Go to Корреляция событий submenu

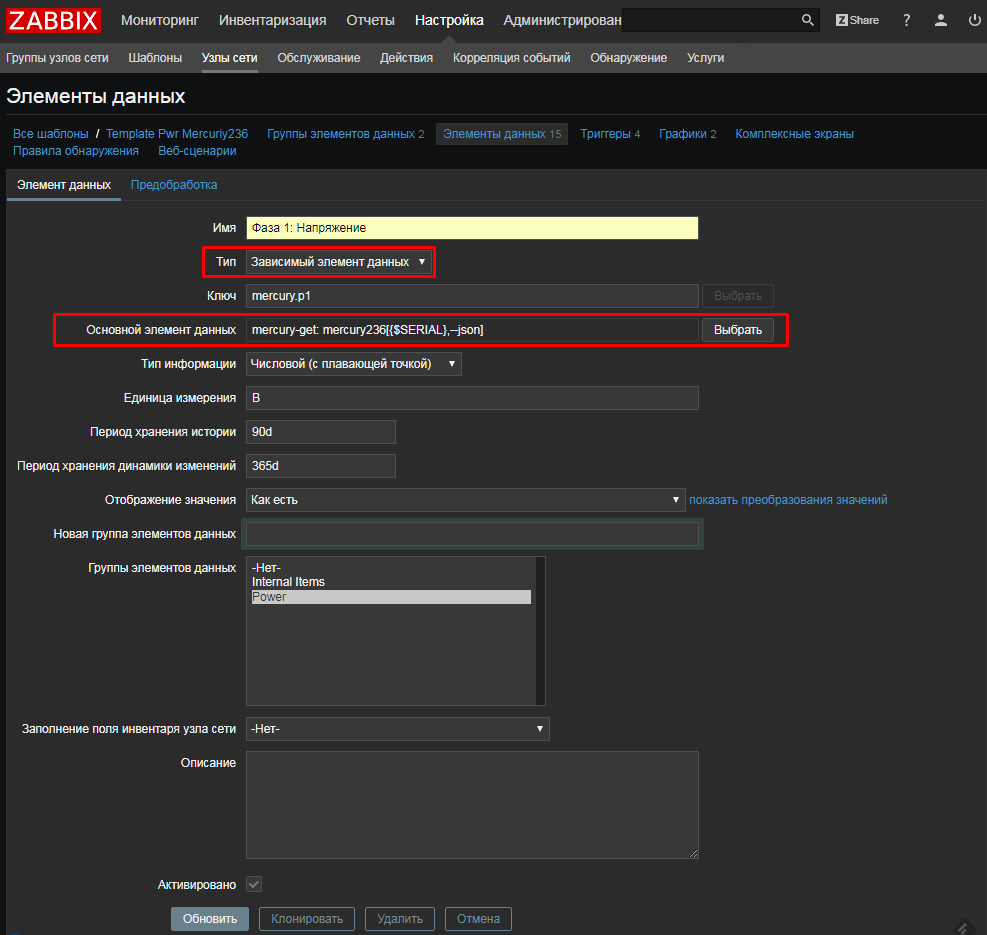coord(511,58)
